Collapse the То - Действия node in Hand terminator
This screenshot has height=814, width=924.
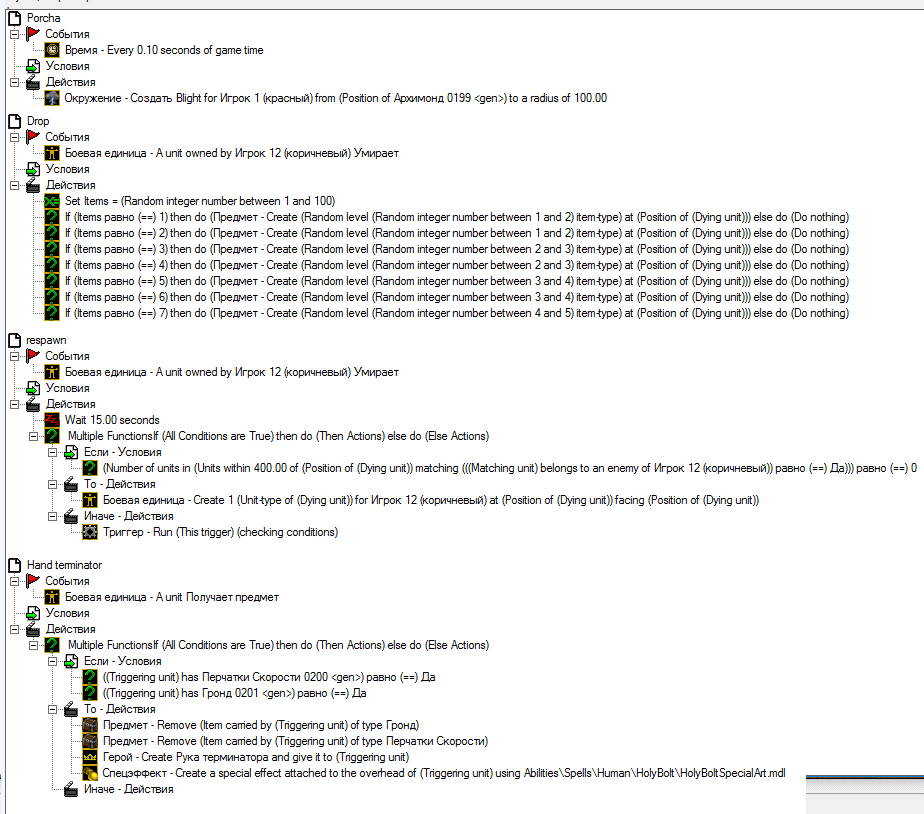click(52, 709)
